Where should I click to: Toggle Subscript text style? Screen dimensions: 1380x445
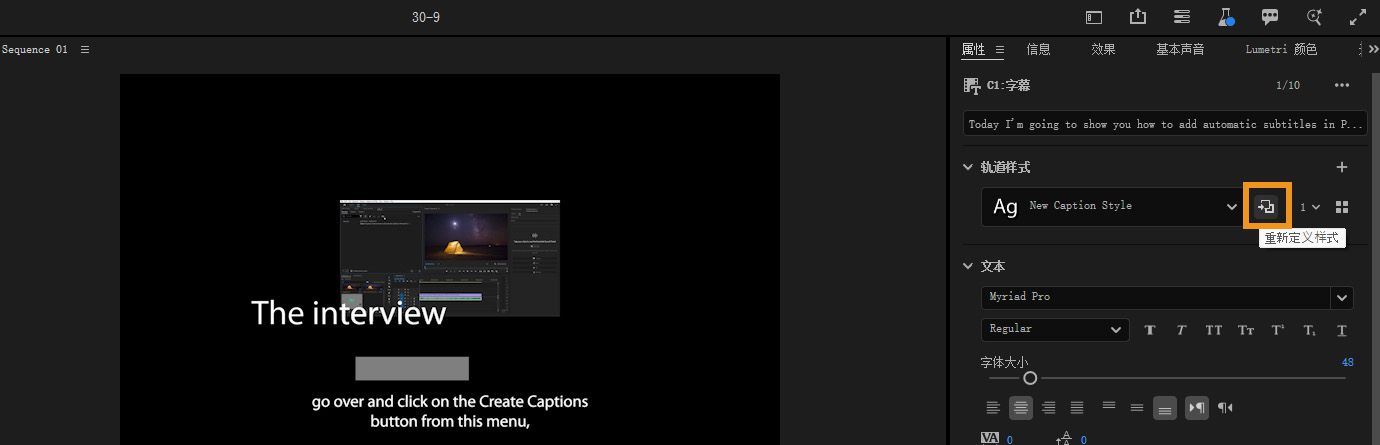tap(1310, 329)
